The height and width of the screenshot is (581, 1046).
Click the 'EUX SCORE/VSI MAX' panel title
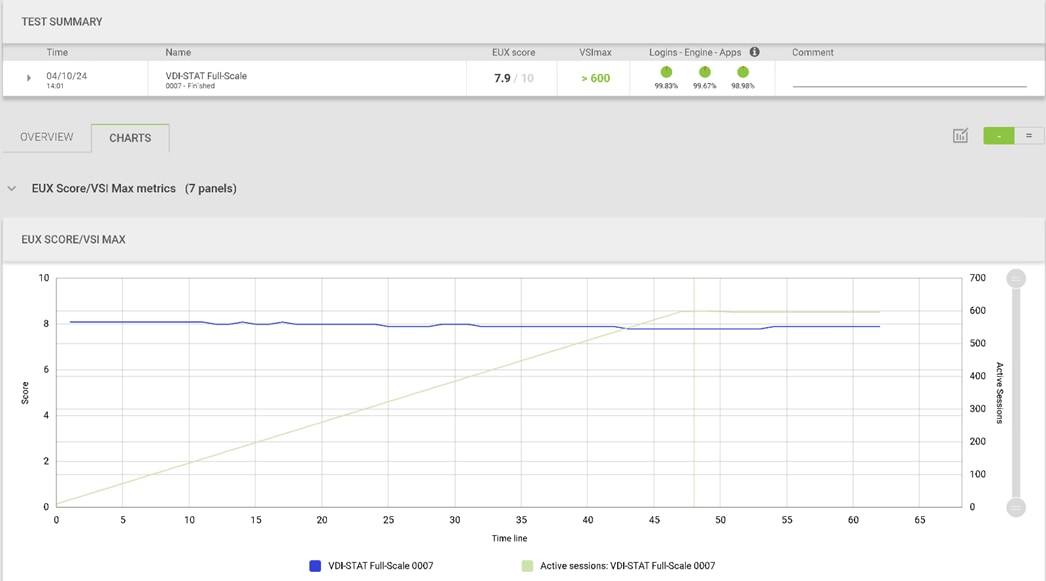73,239
